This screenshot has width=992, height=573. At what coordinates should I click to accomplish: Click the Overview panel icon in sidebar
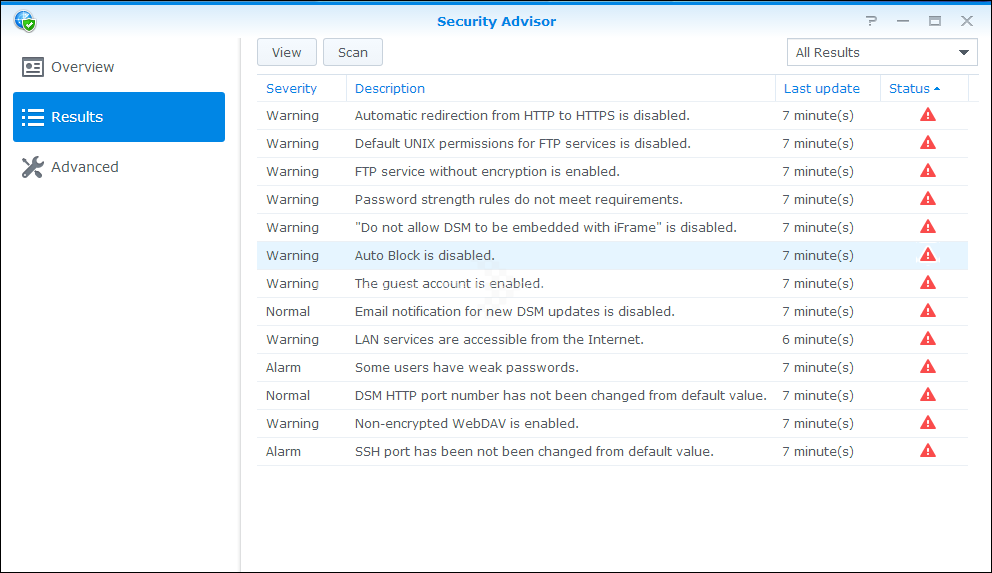point(33,67)
